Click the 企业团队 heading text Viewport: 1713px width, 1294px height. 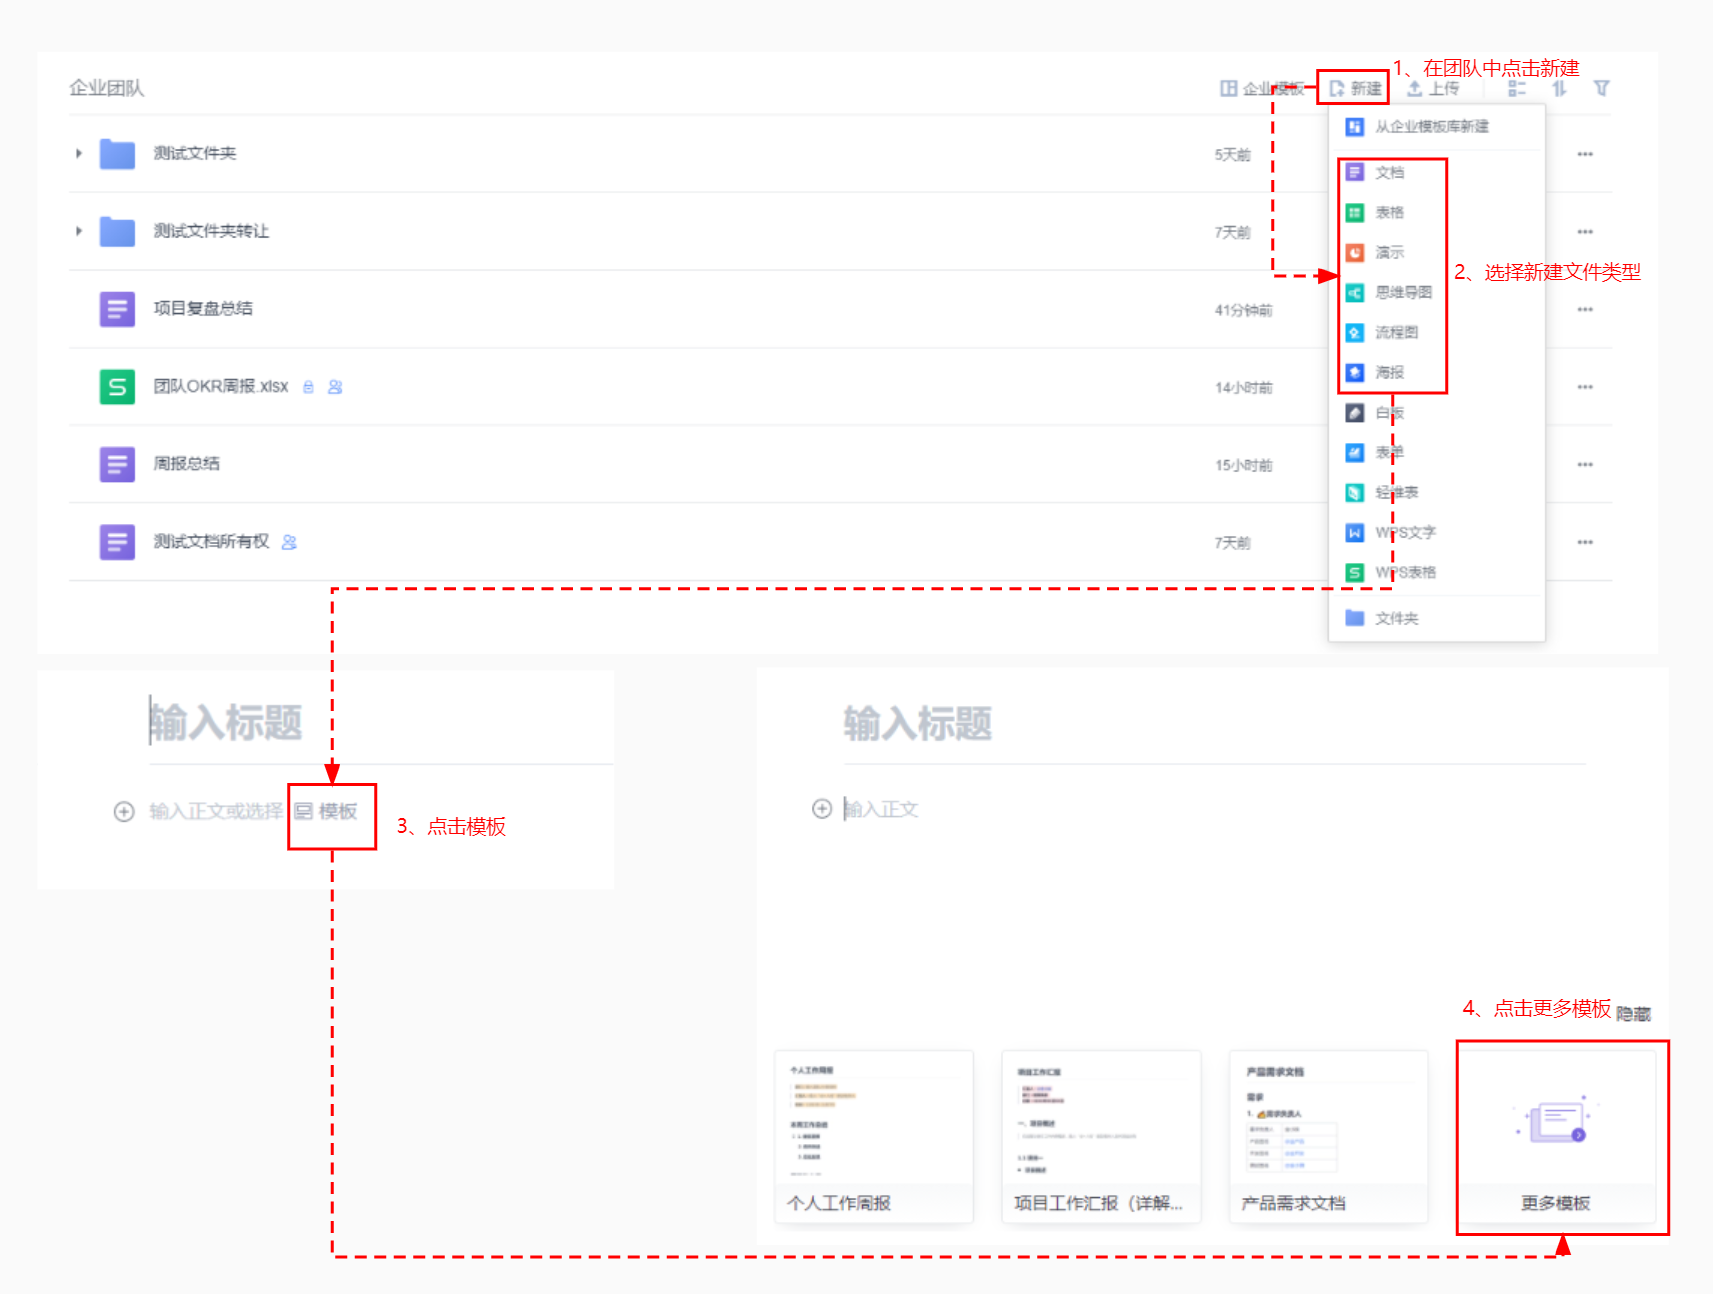click(x=107, y=88)
